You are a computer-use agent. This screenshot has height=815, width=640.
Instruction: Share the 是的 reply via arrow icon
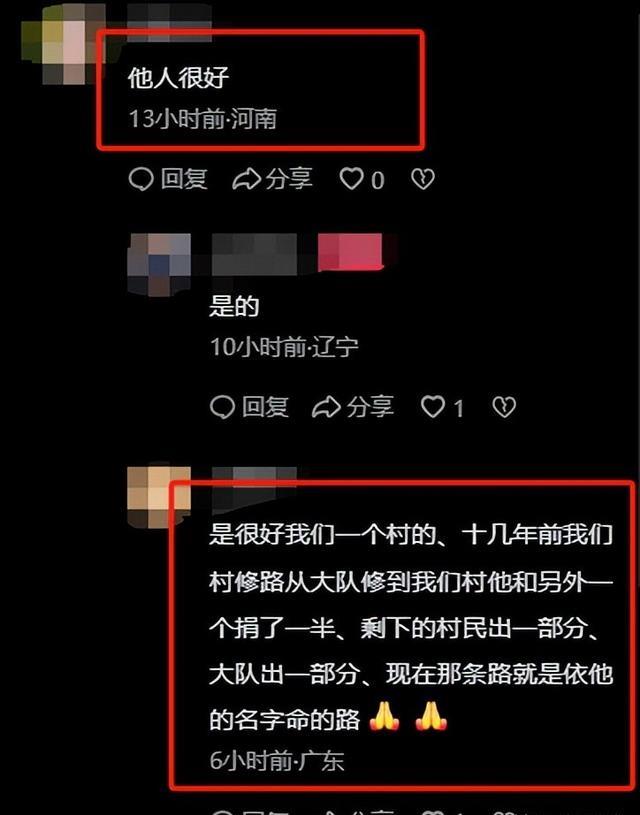(x=326, y=406)
